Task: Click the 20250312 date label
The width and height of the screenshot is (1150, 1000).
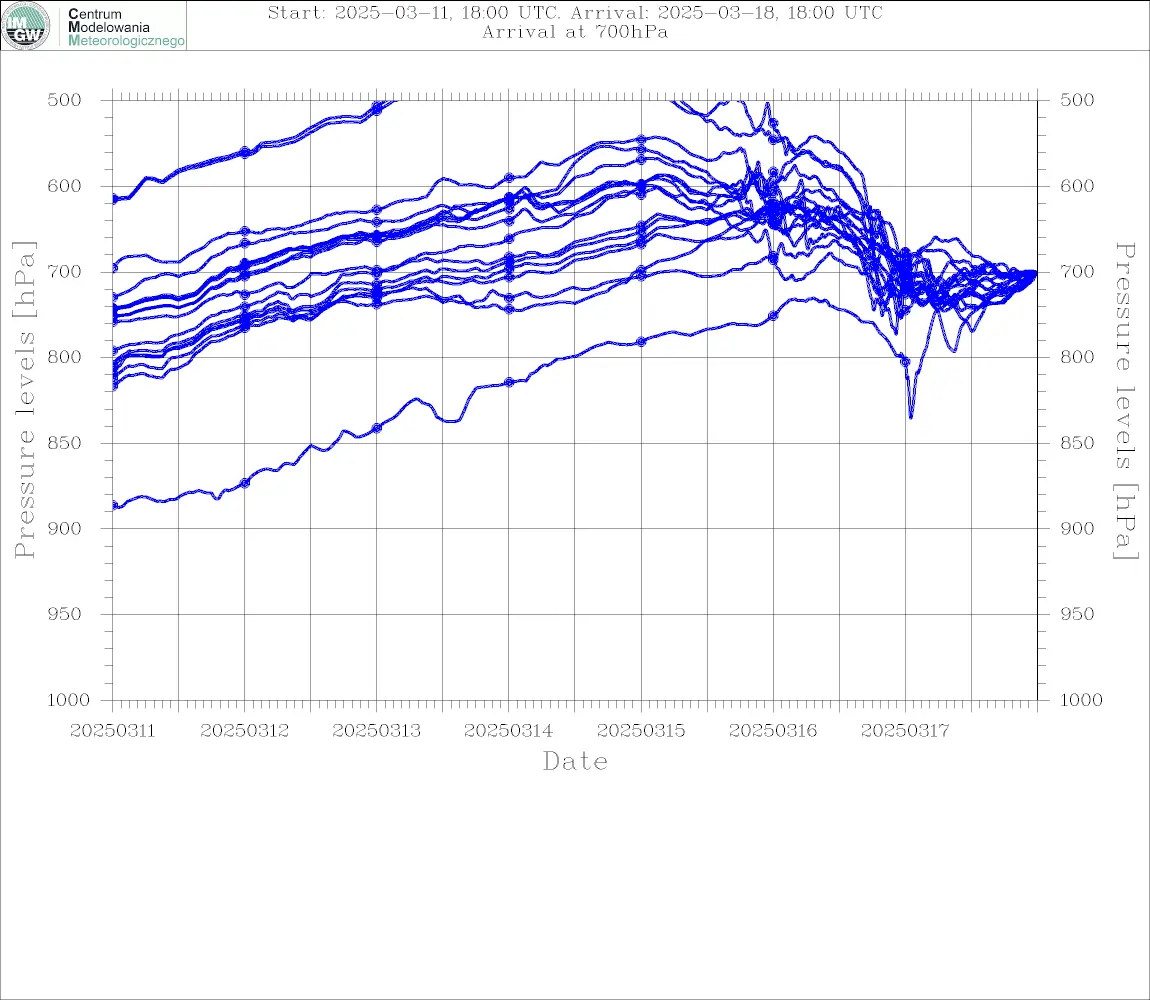Action: (x=244, y=731)
